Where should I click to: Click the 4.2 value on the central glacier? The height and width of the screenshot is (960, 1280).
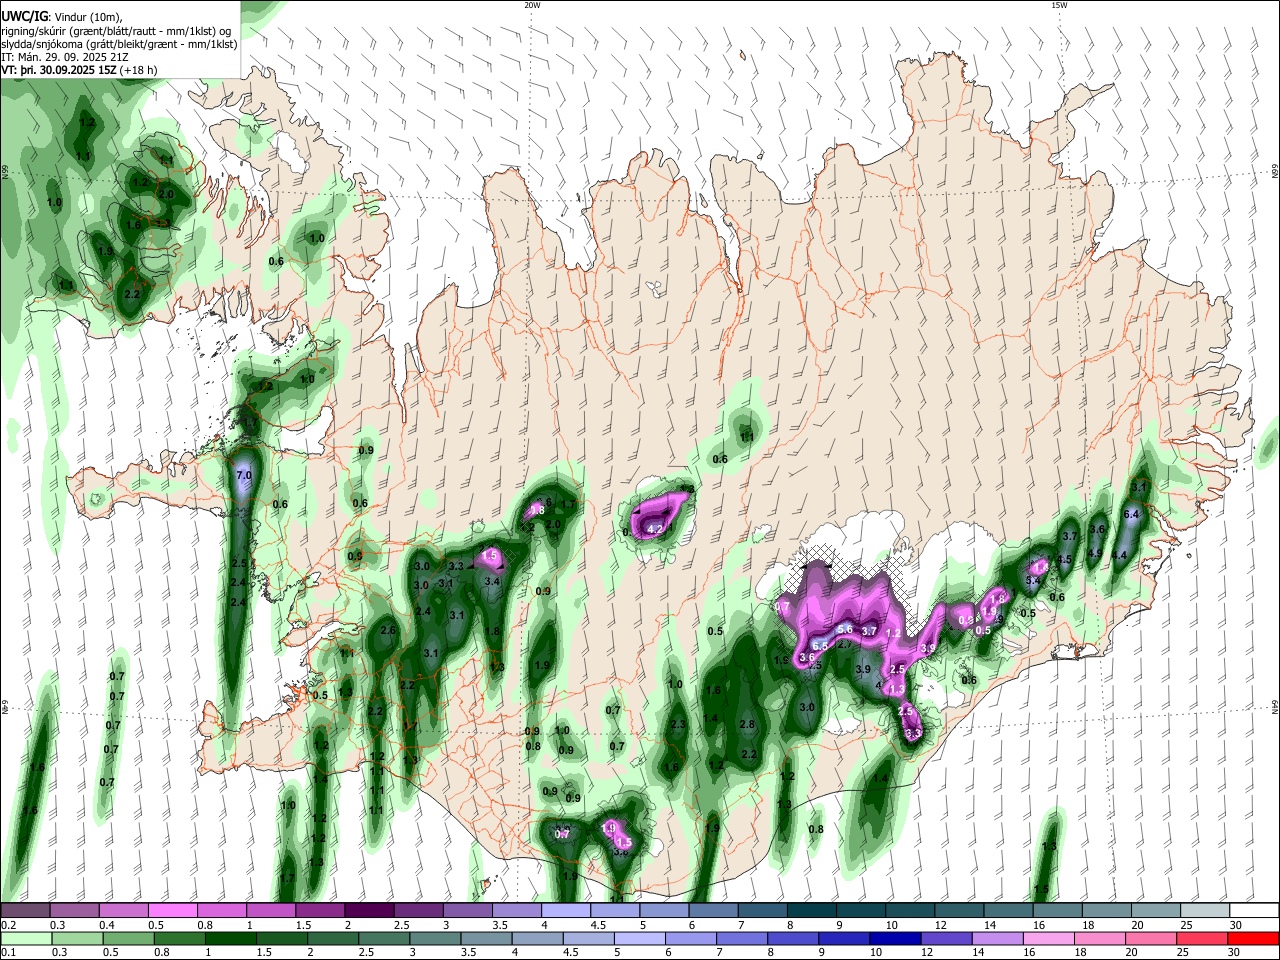tap(656, 528)
